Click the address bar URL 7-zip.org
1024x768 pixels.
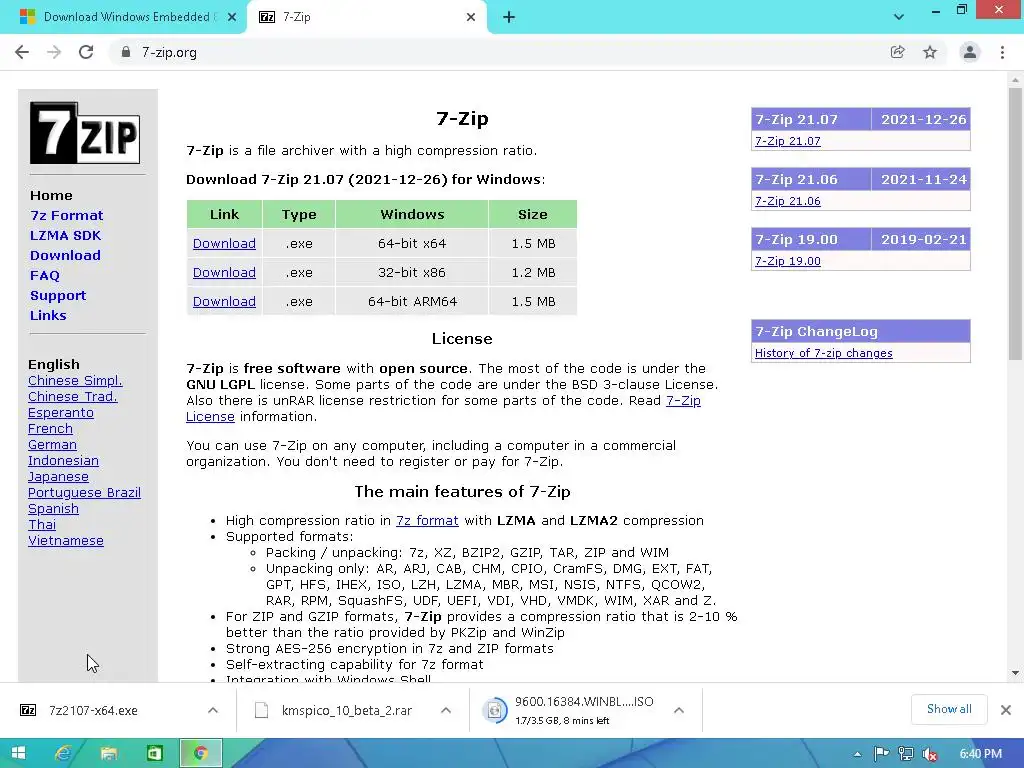(x=169, y=52)
